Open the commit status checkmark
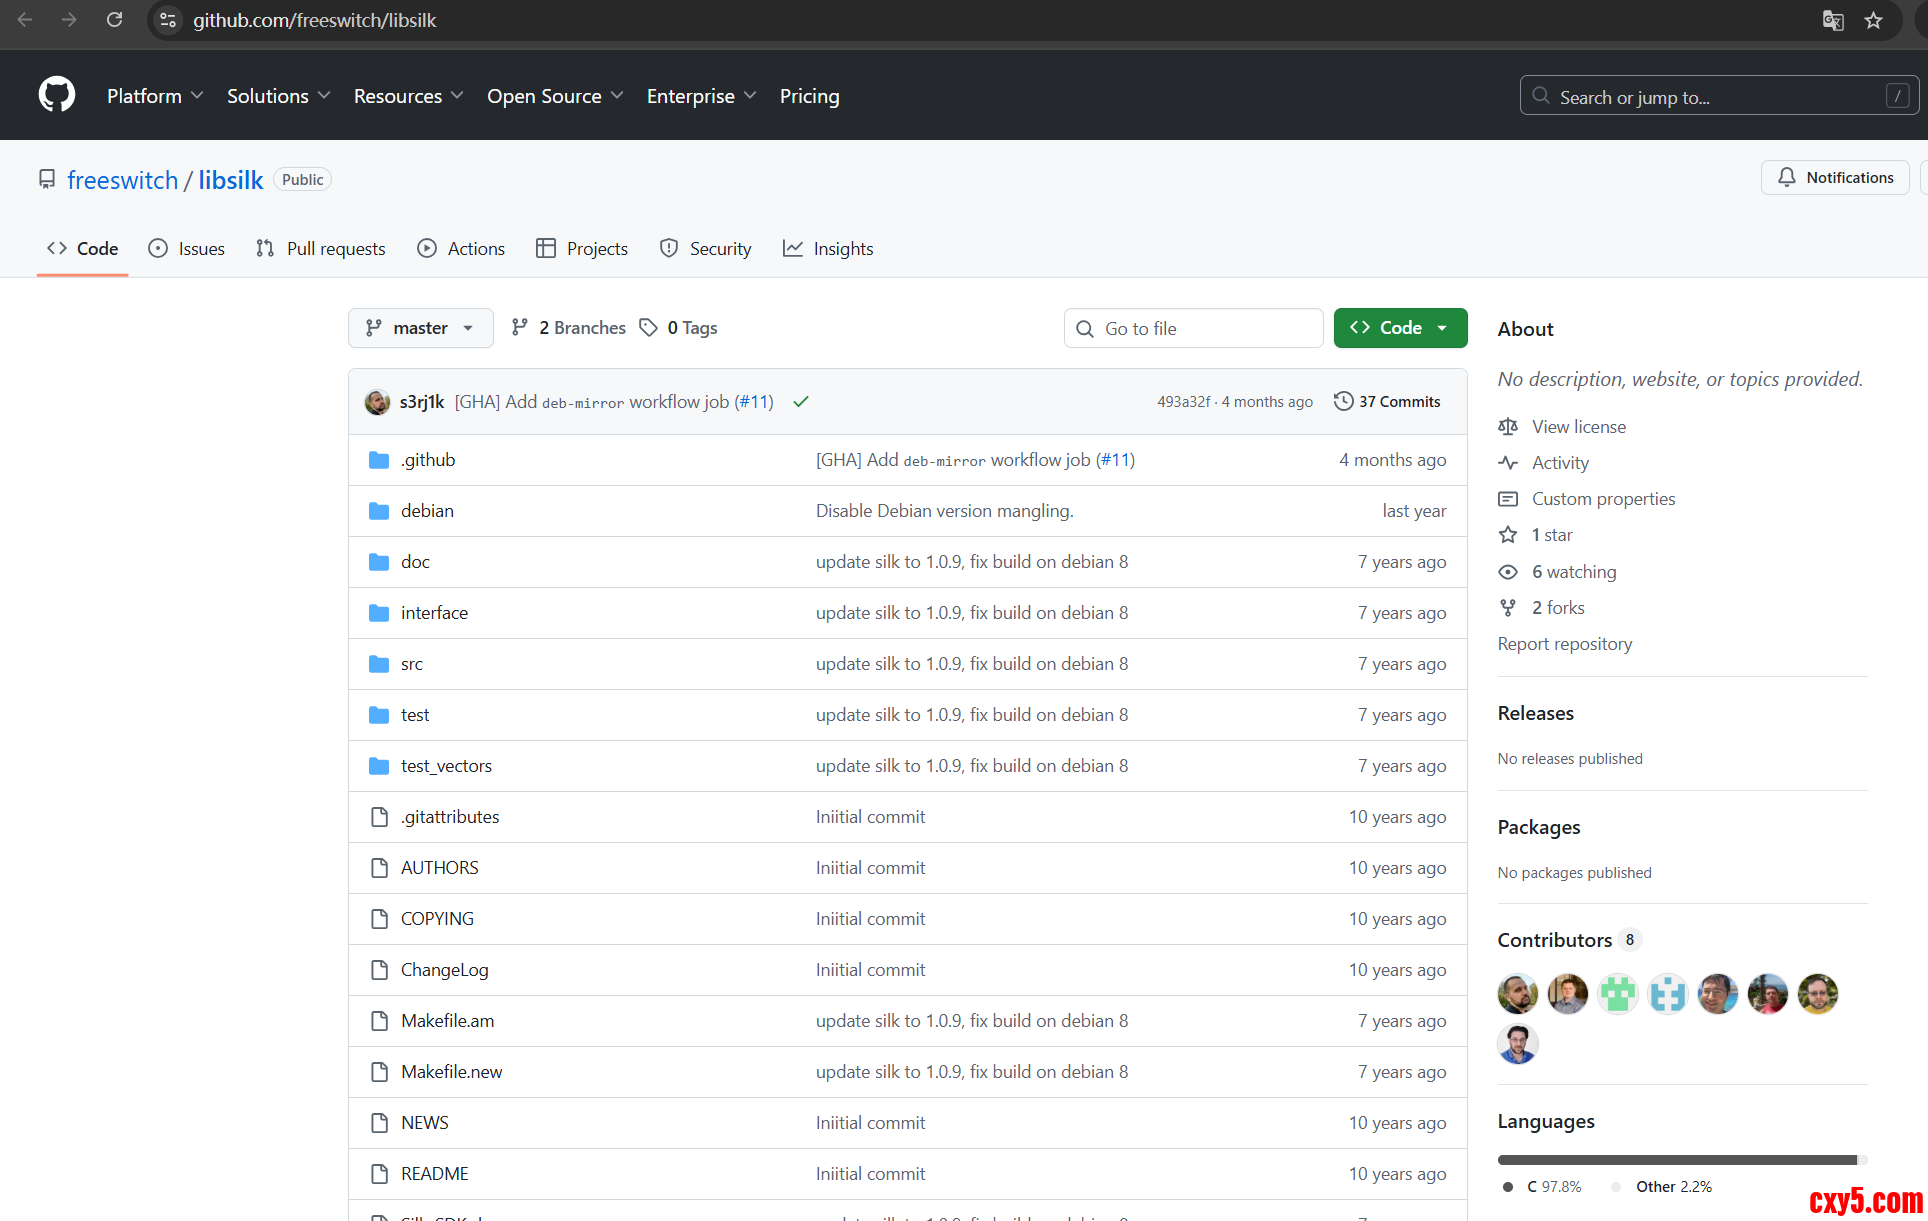Viewport: 1928px width, 1221px height. pyautogui.click(x=800, y=402)
